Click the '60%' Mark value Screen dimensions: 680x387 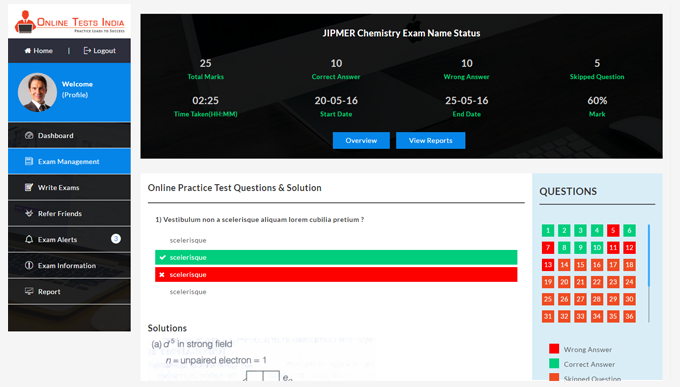[x=597, y=101]
